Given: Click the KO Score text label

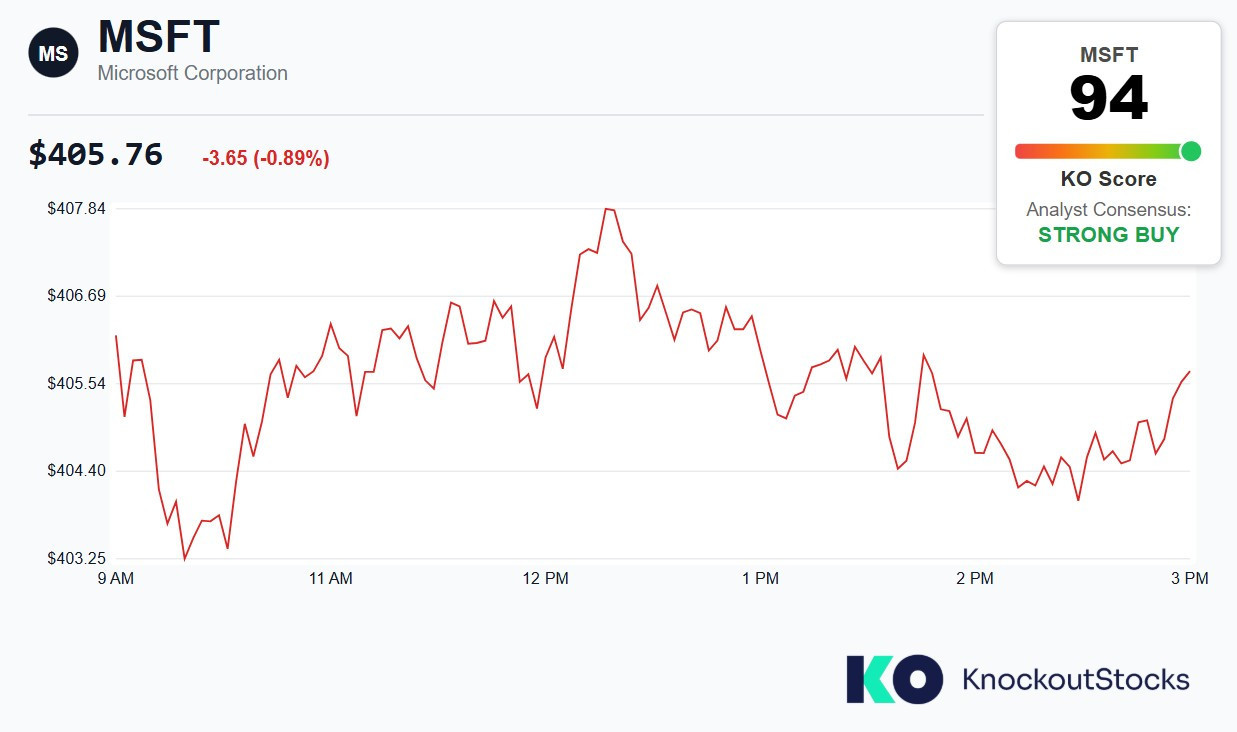Looking at the screenshot, I should (1108, 179).
